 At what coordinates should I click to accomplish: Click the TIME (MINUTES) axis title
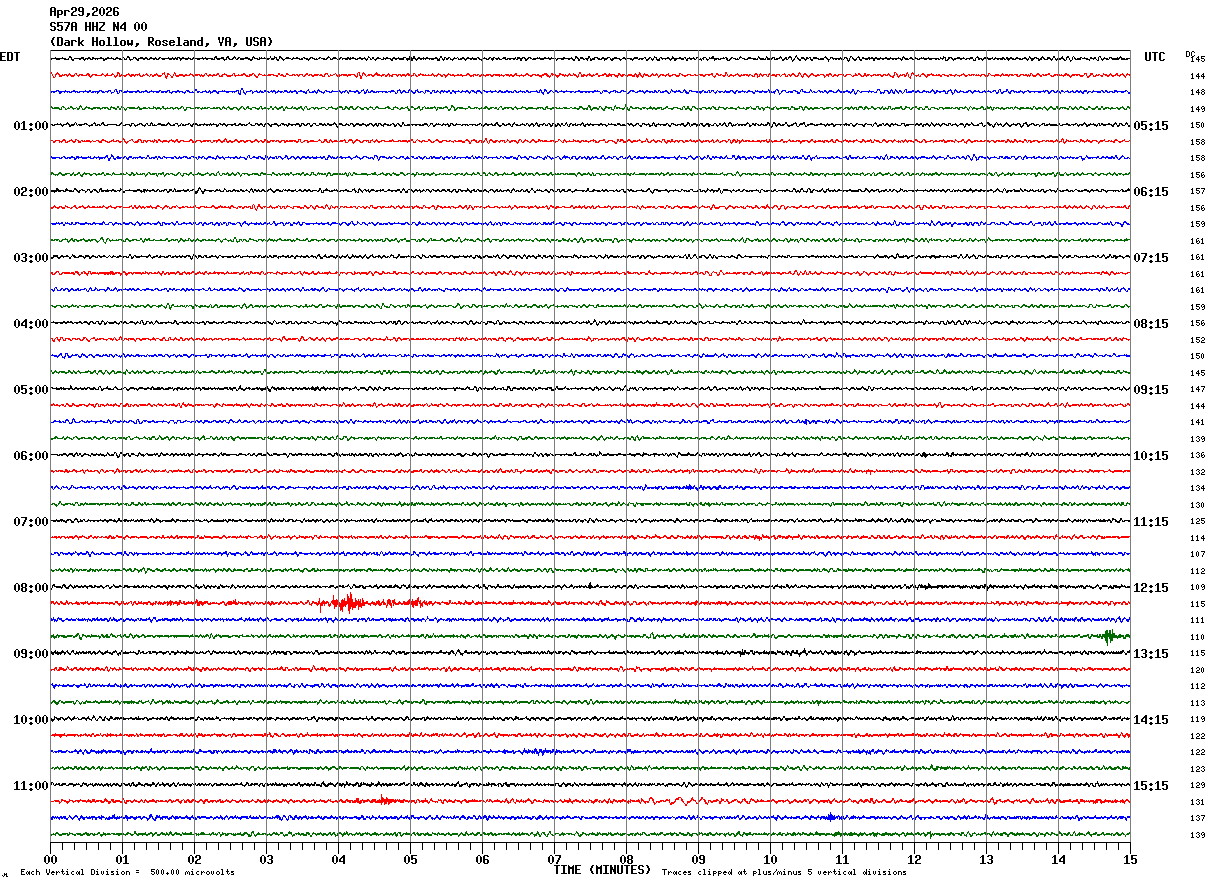pos(602,870)
